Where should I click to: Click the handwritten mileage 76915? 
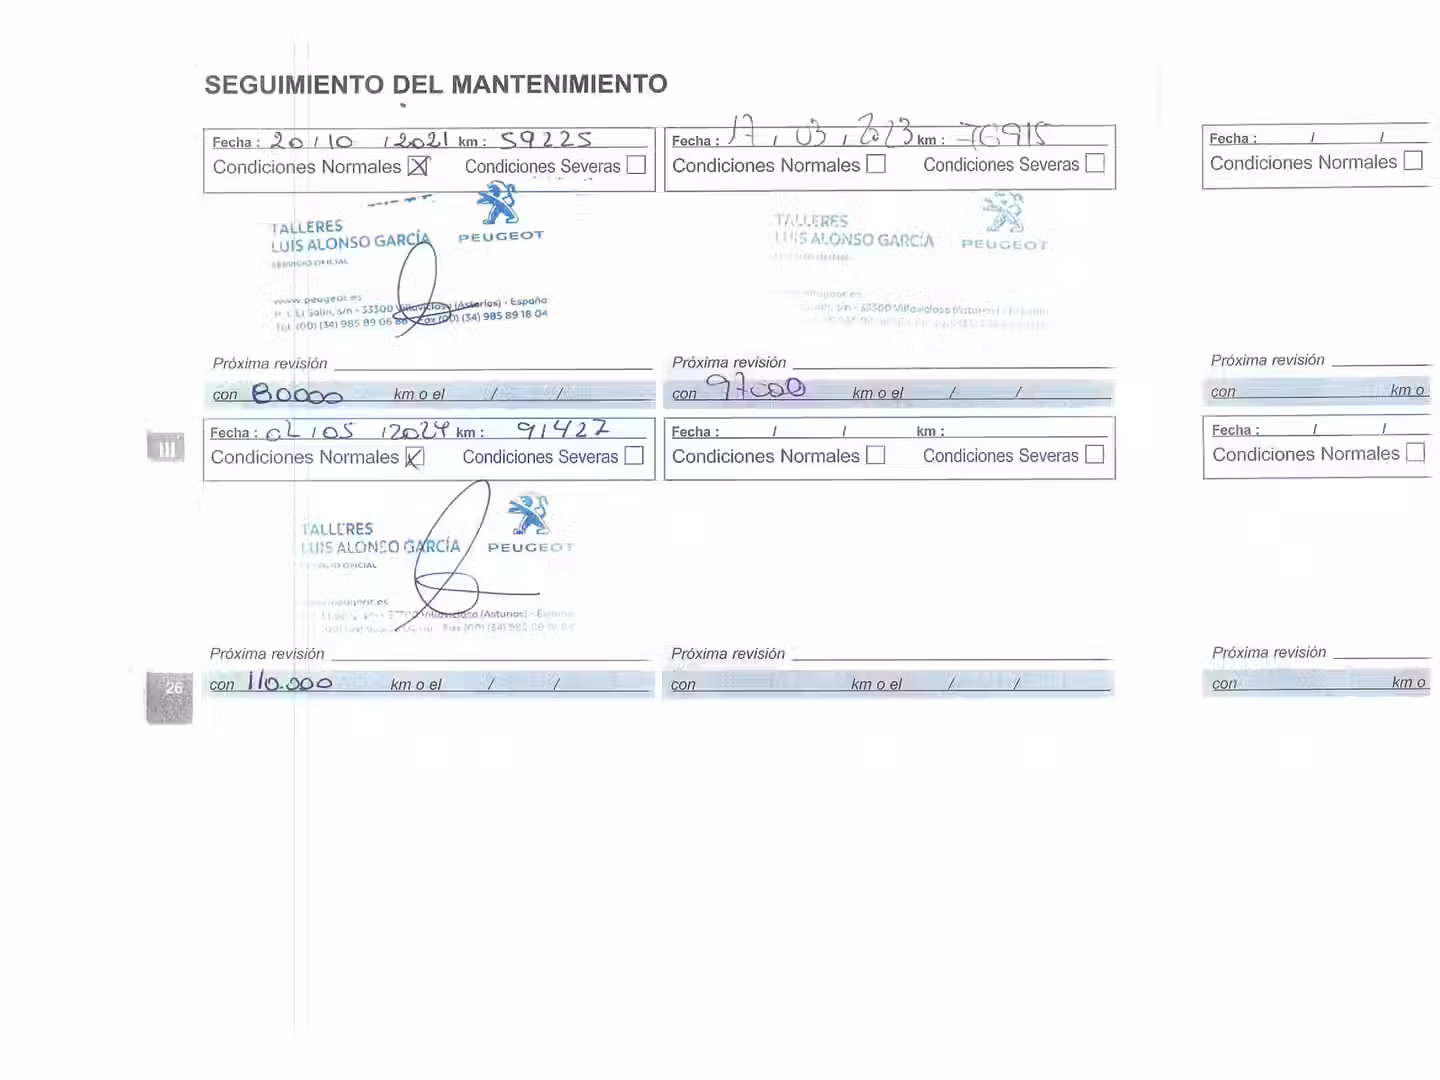1003,133
